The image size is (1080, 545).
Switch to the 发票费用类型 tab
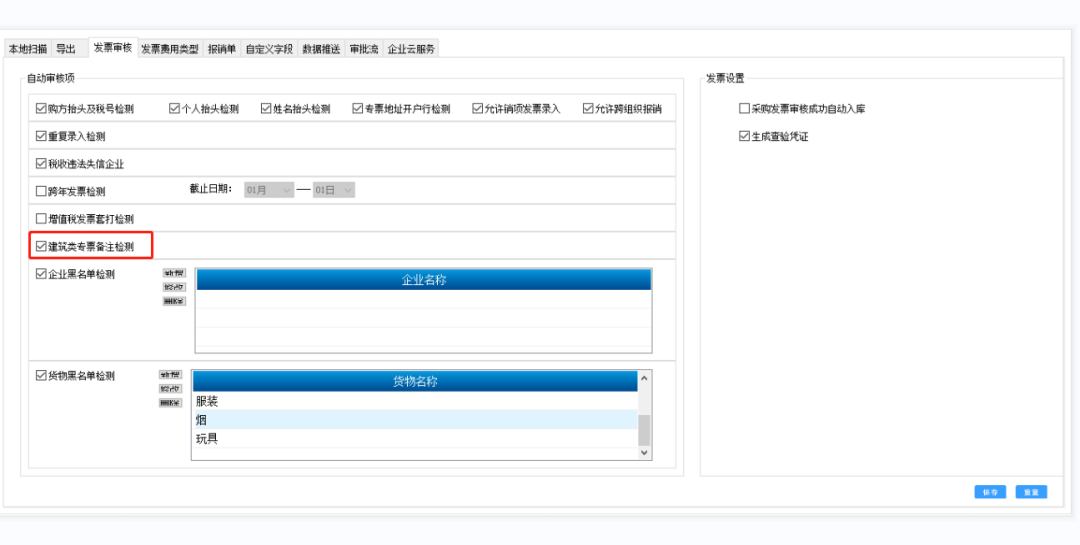point(169,49)
